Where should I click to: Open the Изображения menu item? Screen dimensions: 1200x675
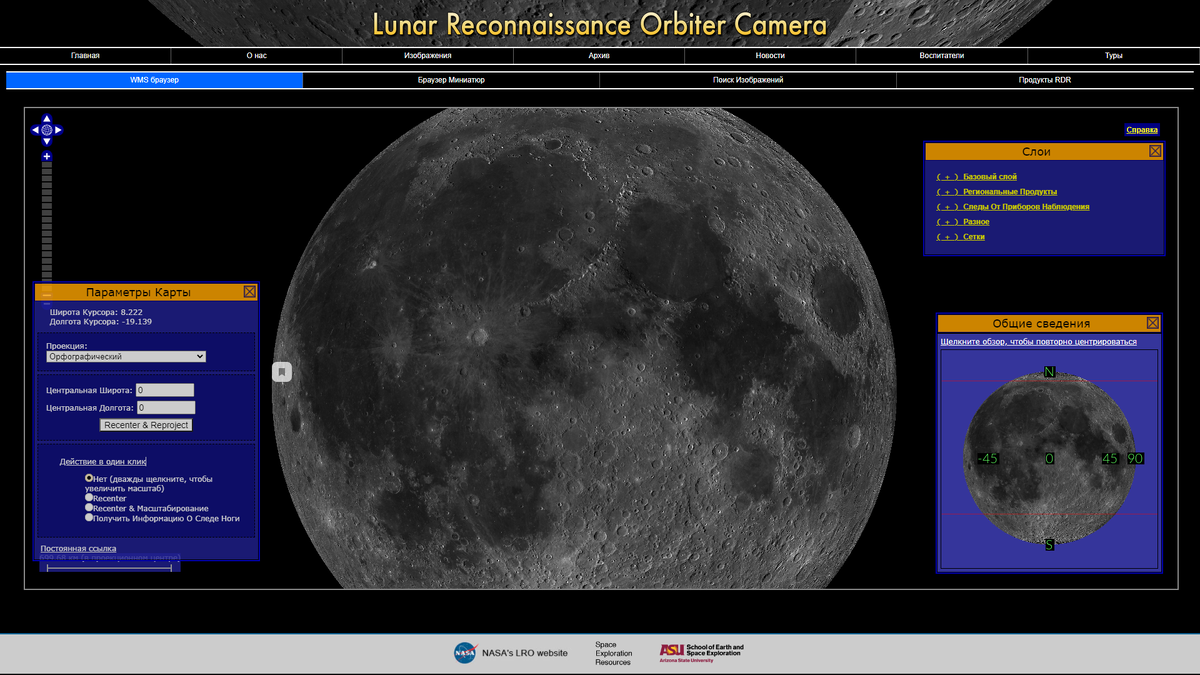428,56
